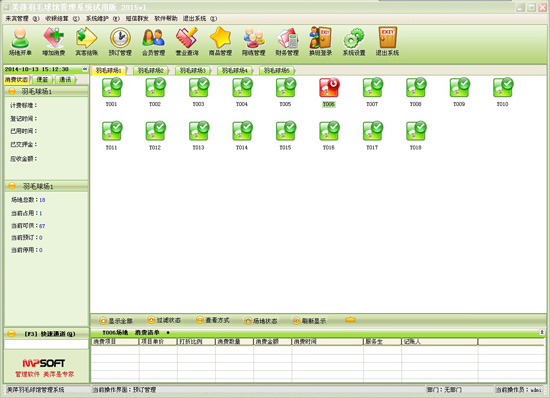Screen dimensions: 550x398
Task: Open 会员管理 member management icon
Action: (x=153, y=42)
